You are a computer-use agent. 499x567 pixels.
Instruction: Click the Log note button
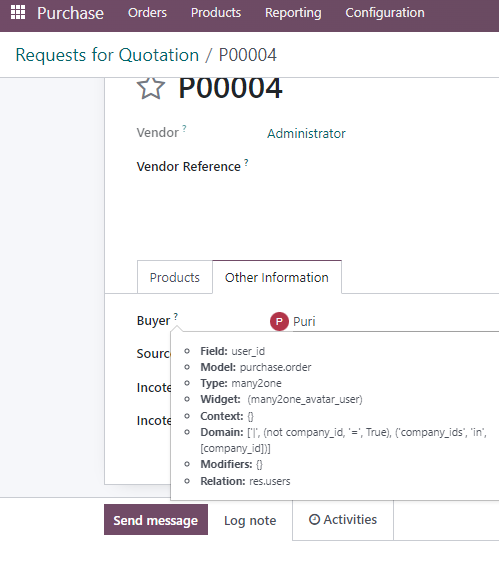tap(250, 521)
